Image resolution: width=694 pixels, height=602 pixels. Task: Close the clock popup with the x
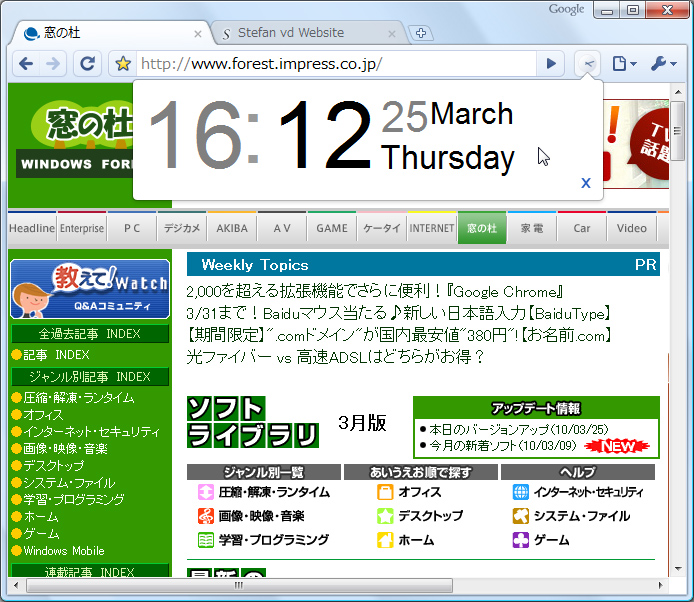tap(586, 183)
